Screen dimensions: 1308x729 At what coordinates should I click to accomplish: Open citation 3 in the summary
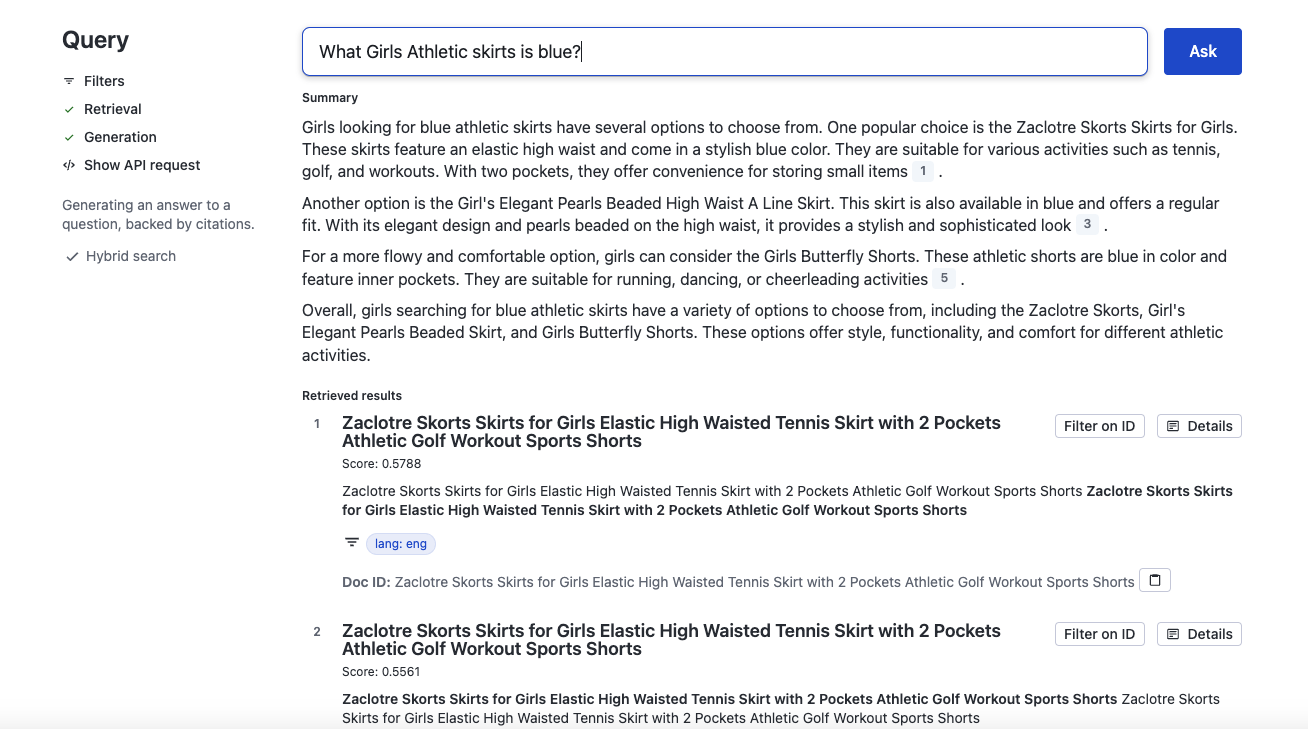coord(1087,225)
